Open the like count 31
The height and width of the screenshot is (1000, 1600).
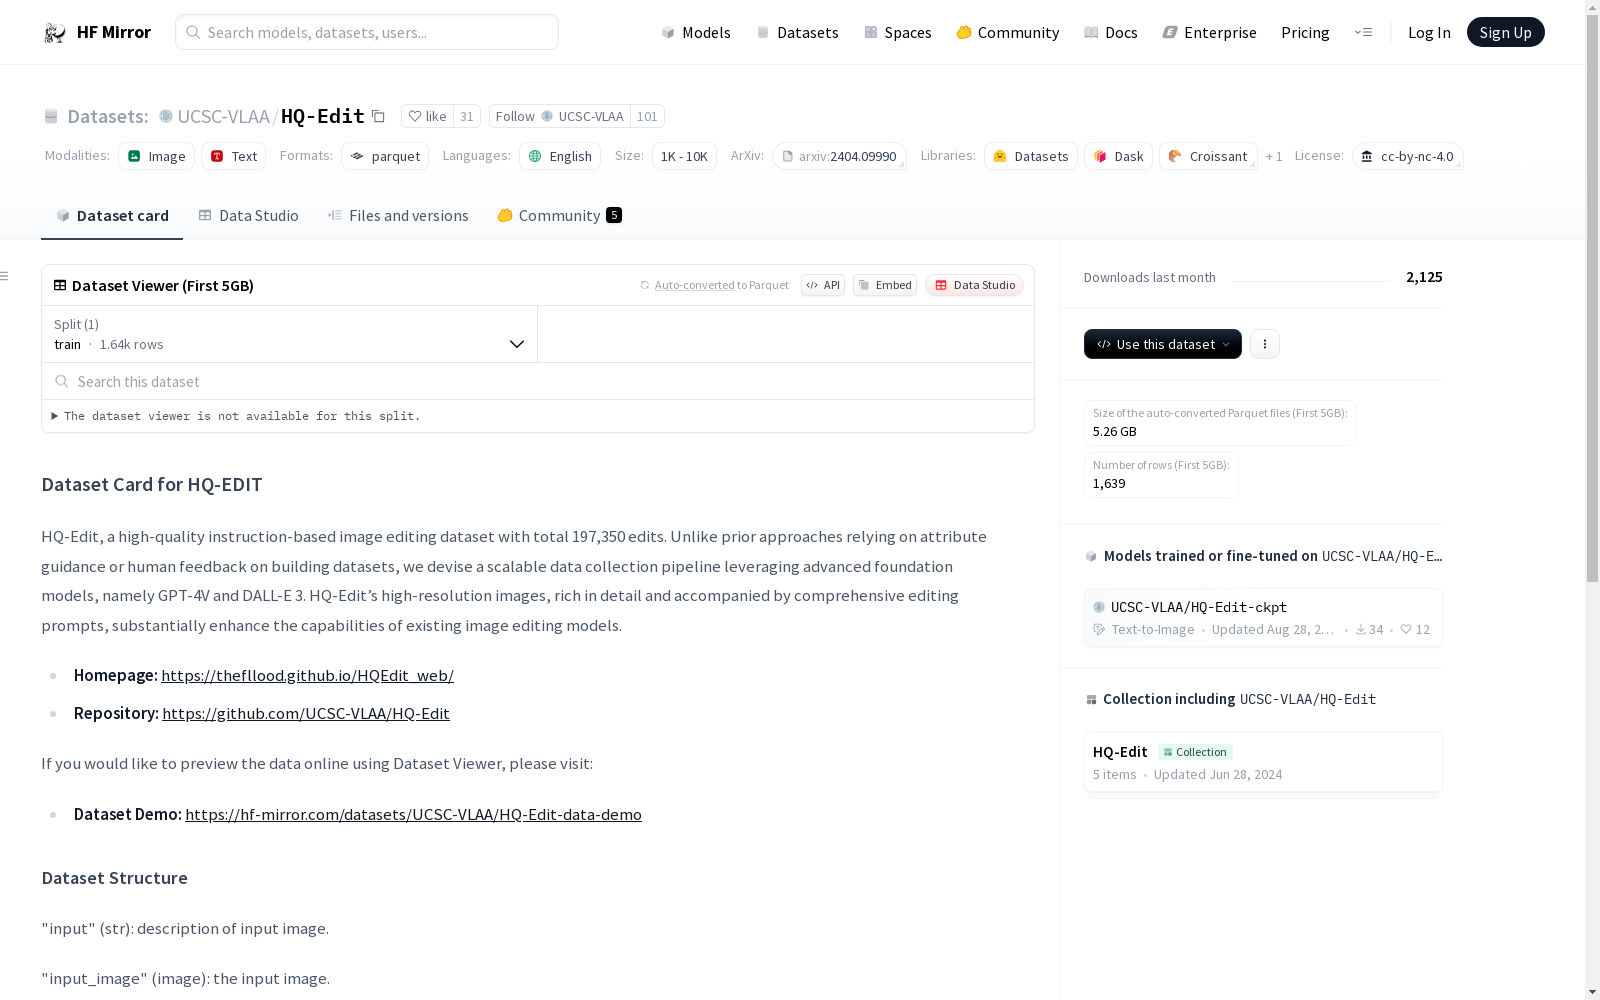pyautogui.click(x=467, y=116)
